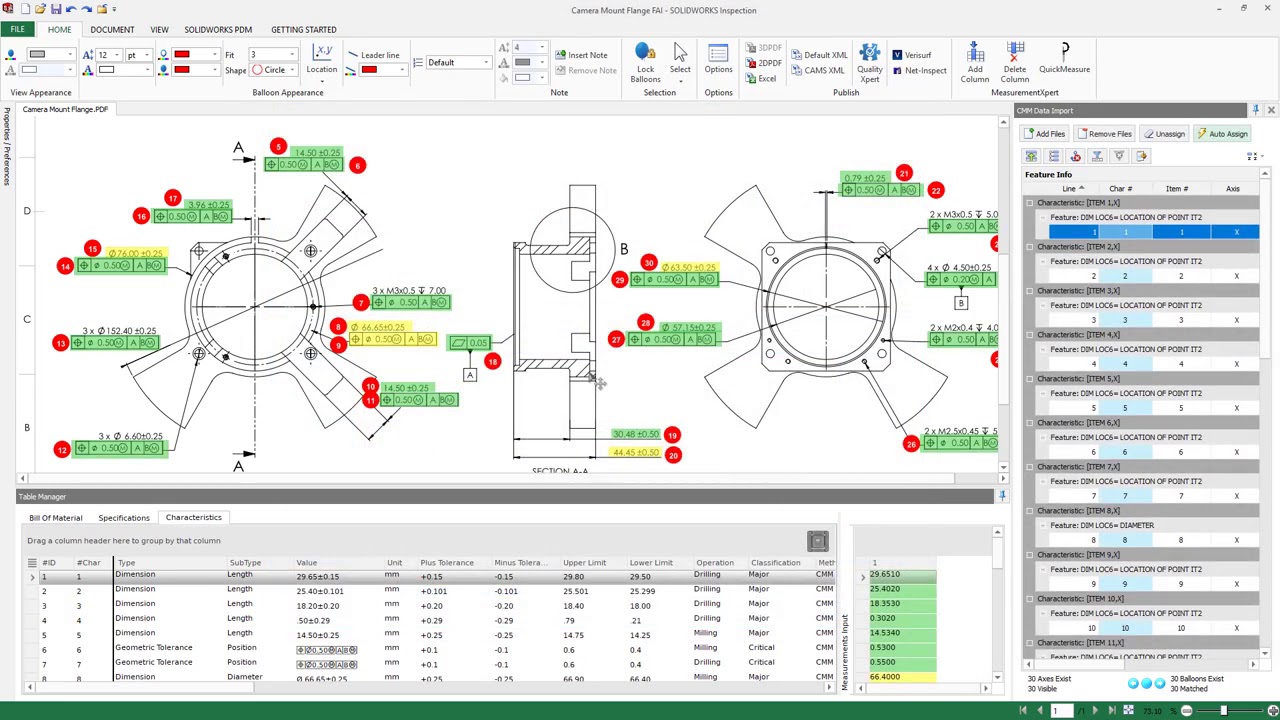Click the Add Files button
The height and width of the screenshot is (720, 1280).
coord(1043,134)
